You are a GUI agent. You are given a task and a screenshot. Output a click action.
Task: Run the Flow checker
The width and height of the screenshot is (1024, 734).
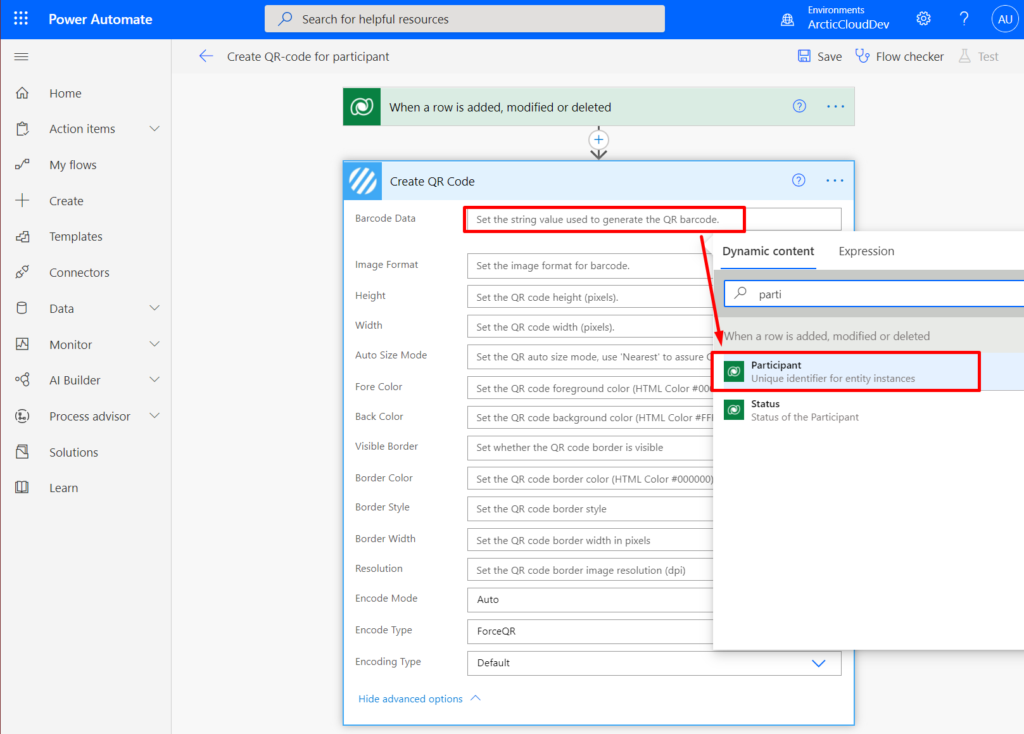900,56
